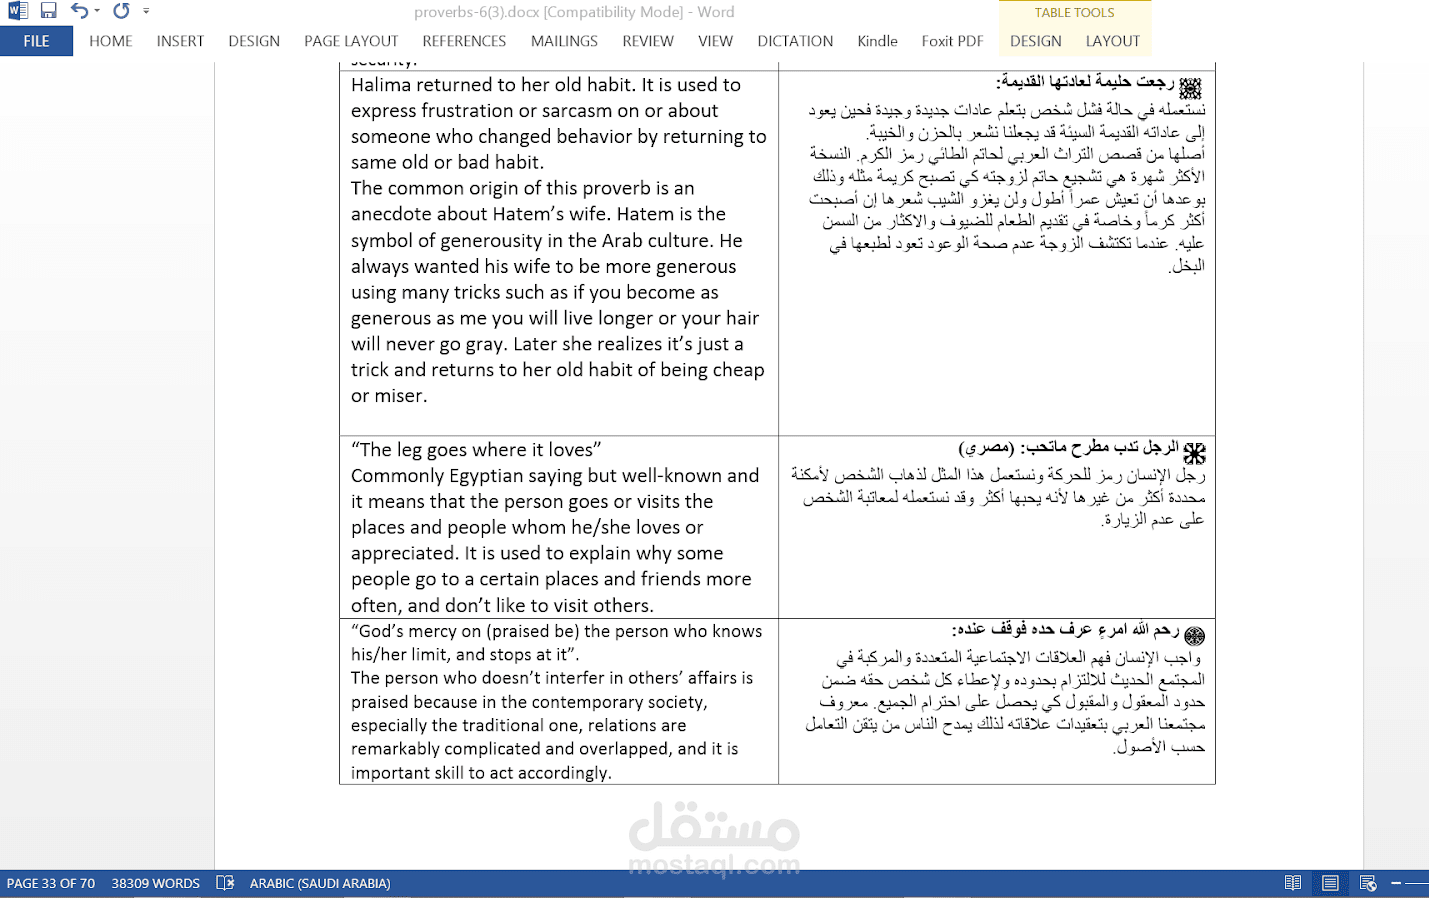Open the MAILINGS tab
This screenshot has width=1429, height=898.
click(x=564, y=41)
